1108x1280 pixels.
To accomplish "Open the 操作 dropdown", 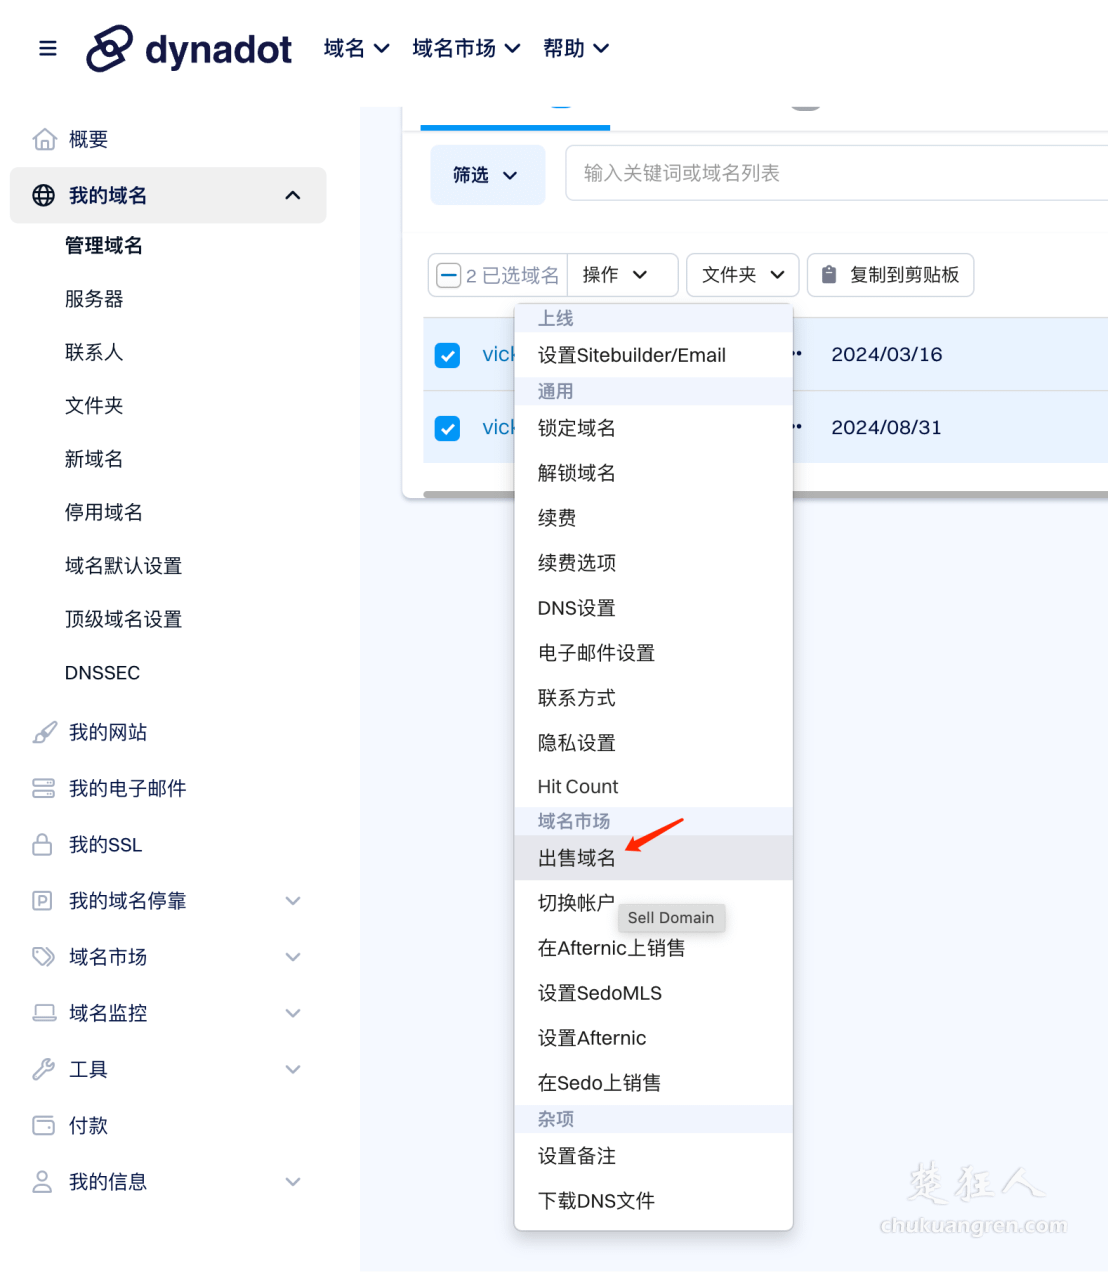I will coord(622,274).
